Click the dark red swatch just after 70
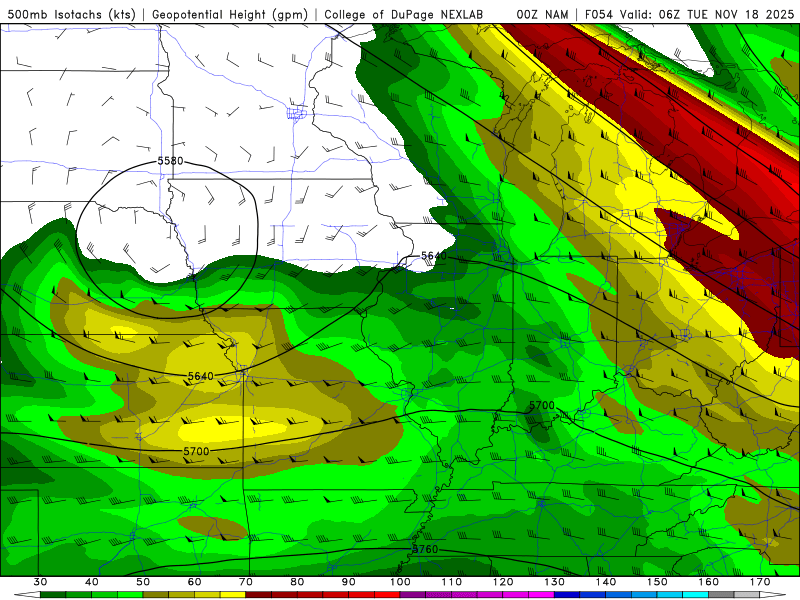This screenshot has width=800, height=600. [259, 595]
